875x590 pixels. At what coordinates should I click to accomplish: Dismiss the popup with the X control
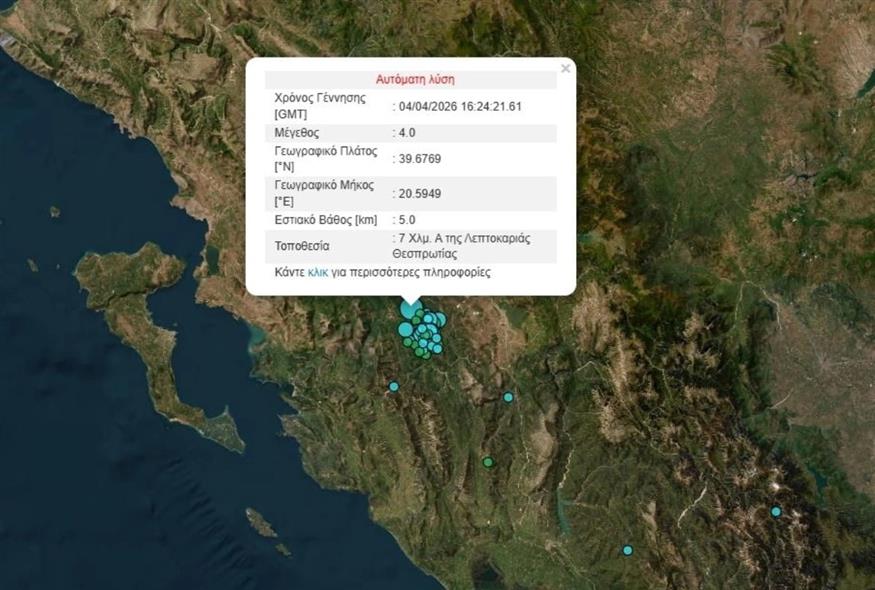[x=565, y=67]
